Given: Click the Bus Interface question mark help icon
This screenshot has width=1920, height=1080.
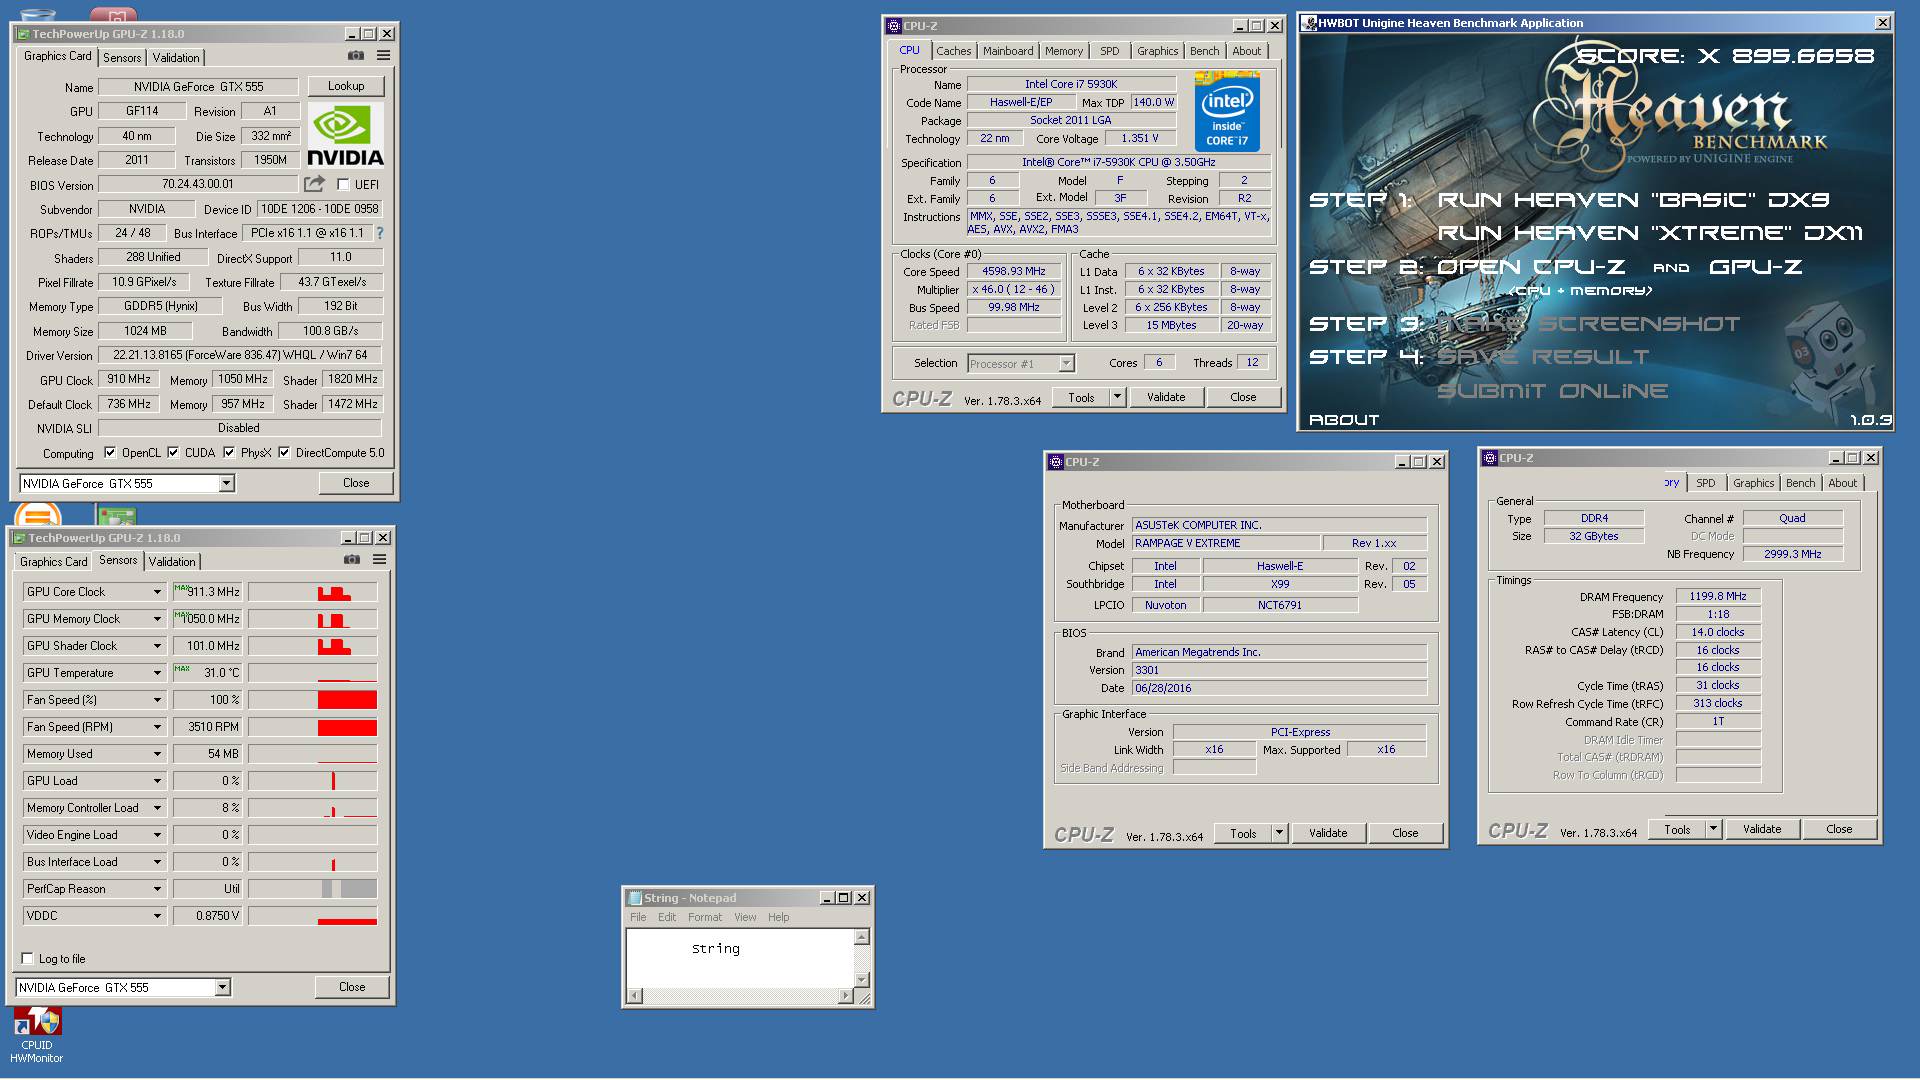Looking at the screenshot, I should (379, 233).
